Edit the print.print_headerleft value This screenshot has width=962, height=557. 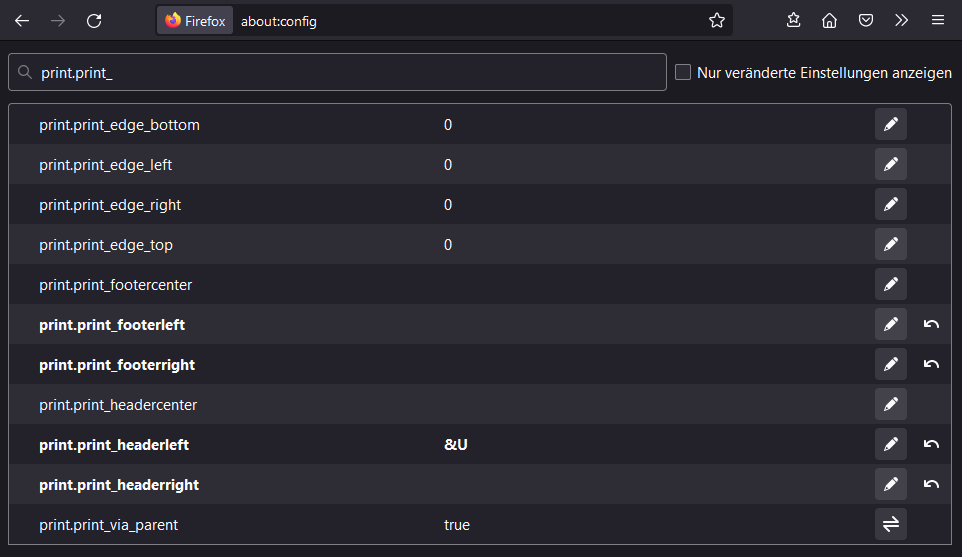click(890, 445)
